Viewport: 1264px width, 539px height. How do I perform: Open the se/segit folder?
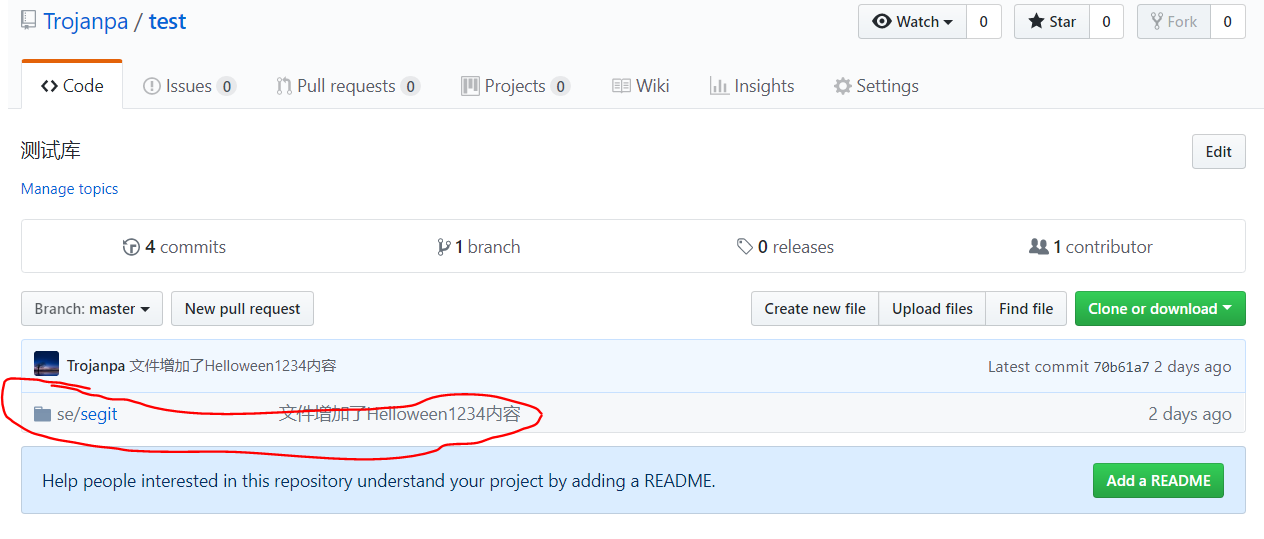pos(87,414)
